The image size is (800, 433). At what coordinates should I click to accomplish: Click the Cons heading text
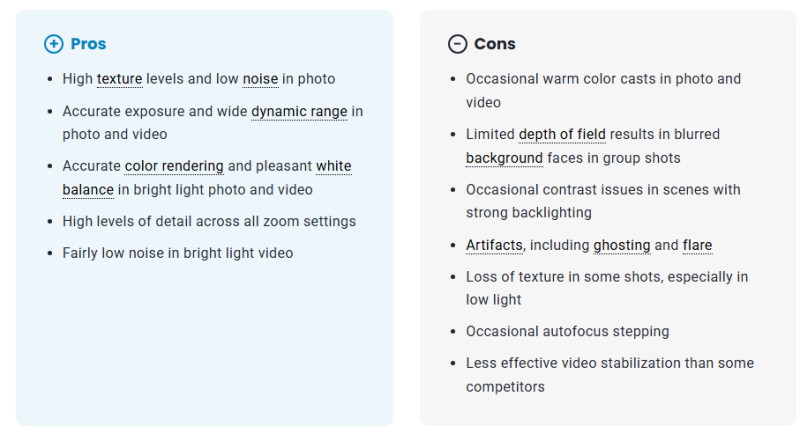pyautogui.click(x=494, y=44)
